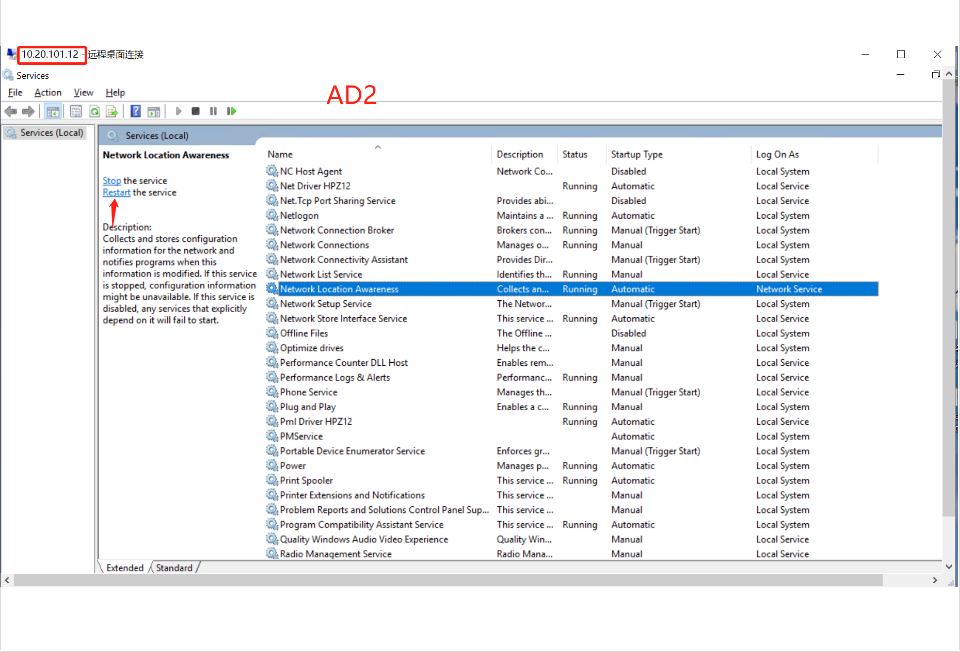This screenshot has height=652, width=960.
Task: Click the Stop Service square icon
Action: coord(196,111)
